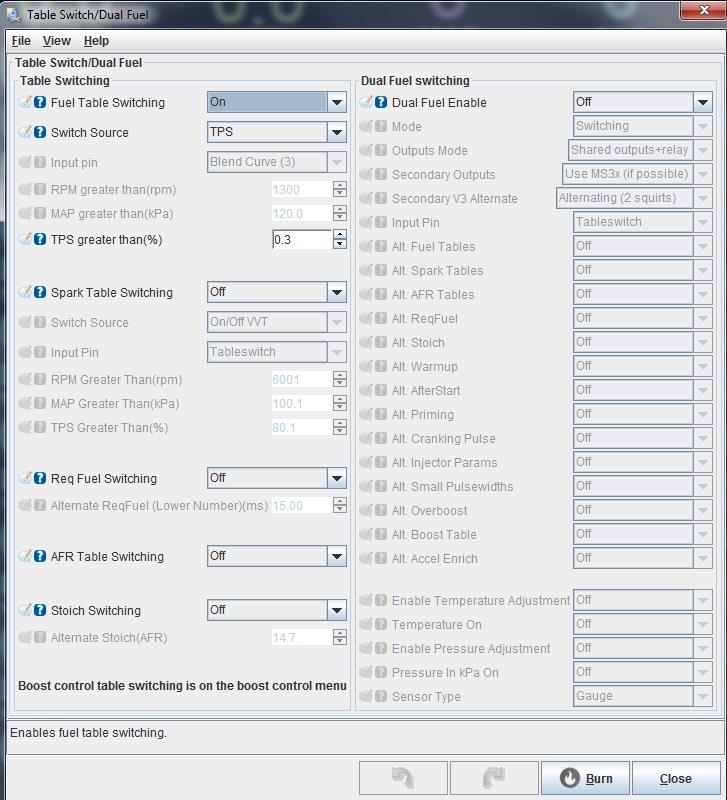This screenshot has width=727, height=800.
Task: Click the 'Table Switching' group title
Action: (x=65, y=81)
